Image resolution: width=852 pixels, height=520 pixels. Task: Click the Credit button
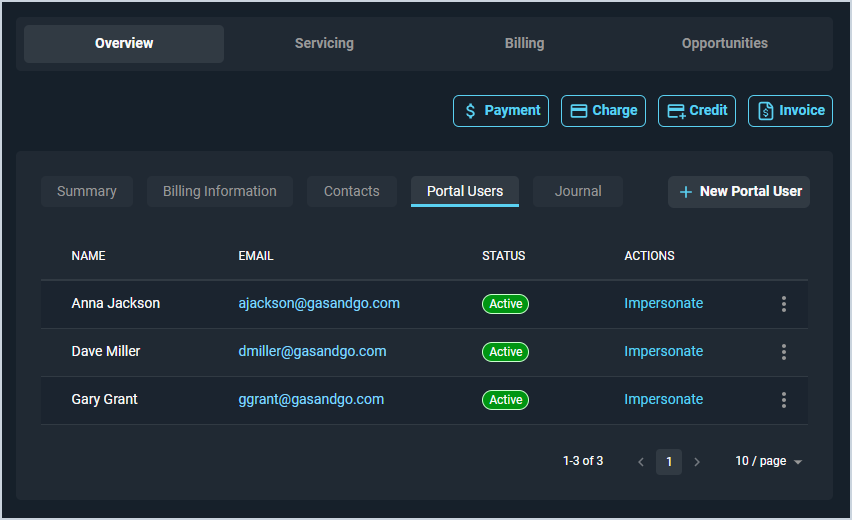pos(697,111)
